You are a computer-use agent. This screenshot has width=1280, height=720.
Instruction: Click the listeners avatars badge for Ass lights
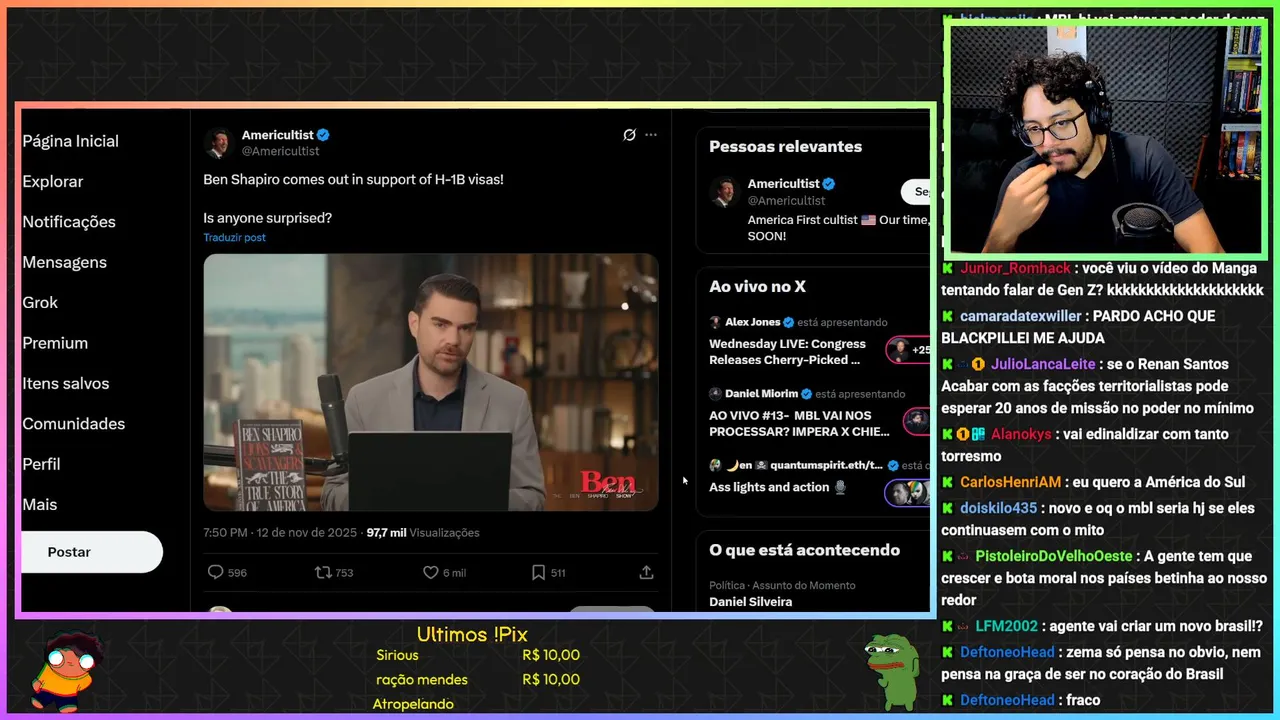[x=908, y=493]
